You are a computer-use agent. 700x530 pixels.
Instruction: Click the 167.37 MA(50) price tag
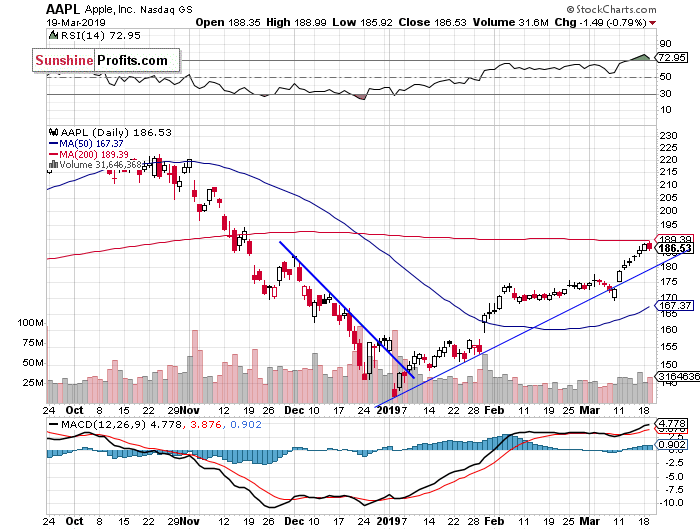coord(674,305)
